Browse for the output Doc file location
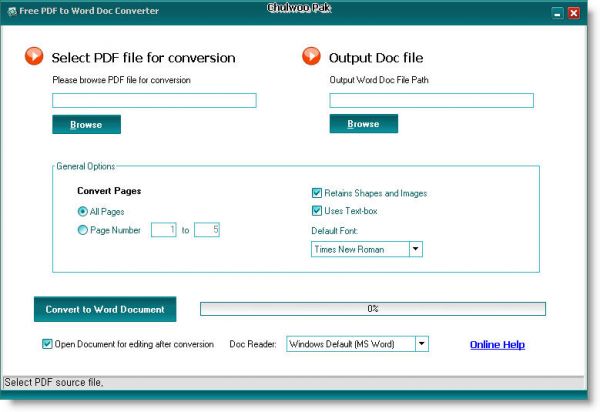 point(364,124)
